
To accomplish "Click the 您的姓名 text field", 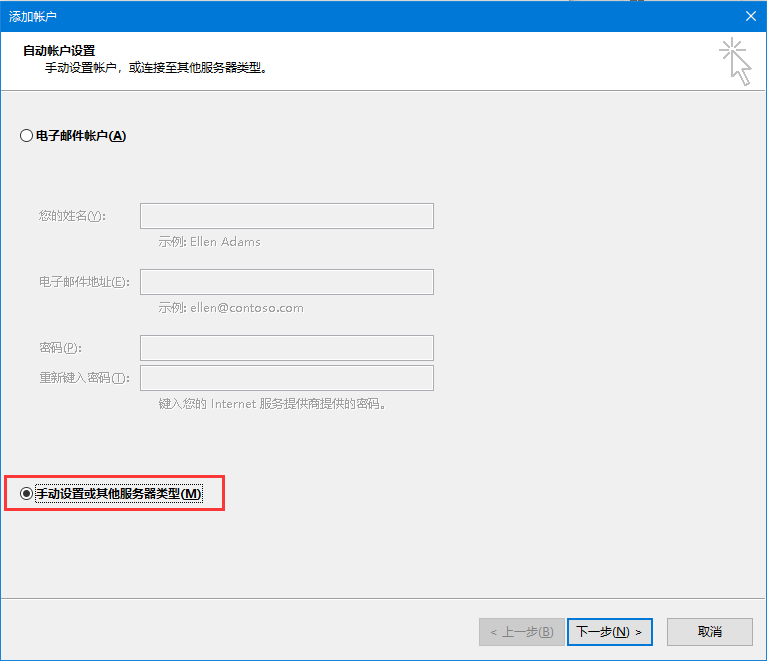I will click(286, 217).
